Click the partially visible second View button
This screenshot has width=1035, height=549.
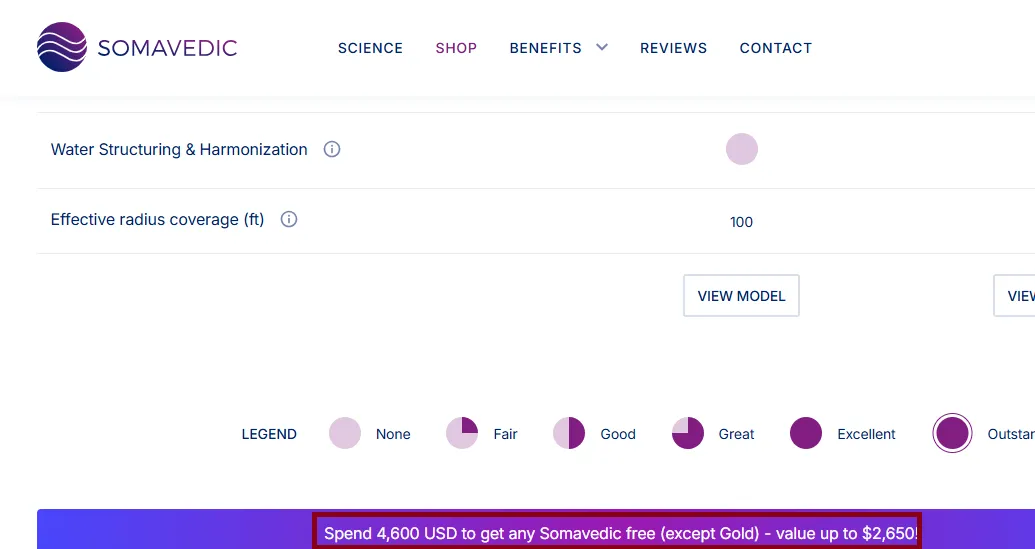tap(1015, 296)
